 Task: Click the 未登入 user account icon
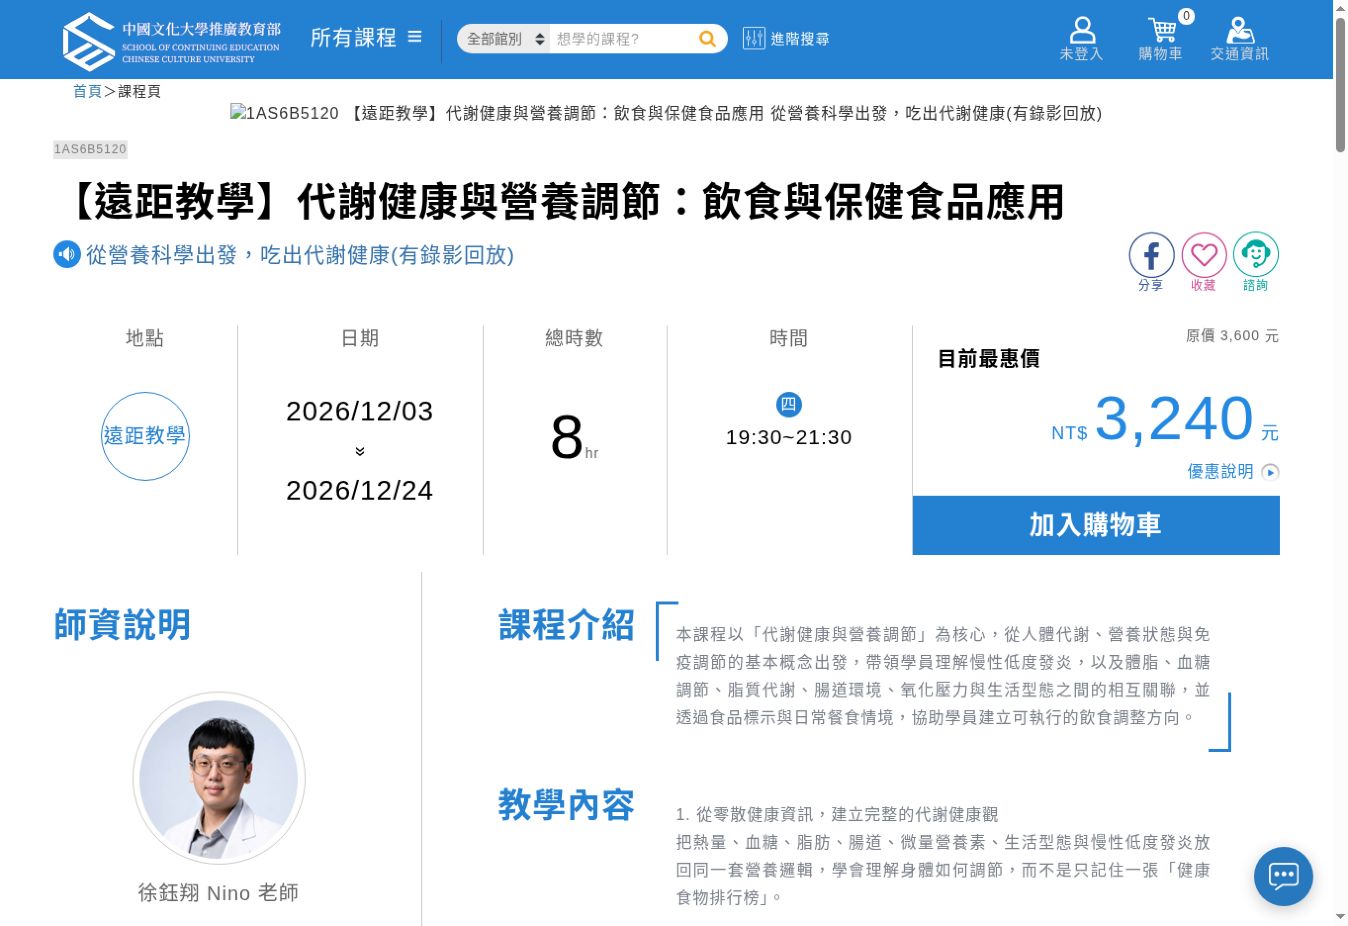click(1082, 39)
